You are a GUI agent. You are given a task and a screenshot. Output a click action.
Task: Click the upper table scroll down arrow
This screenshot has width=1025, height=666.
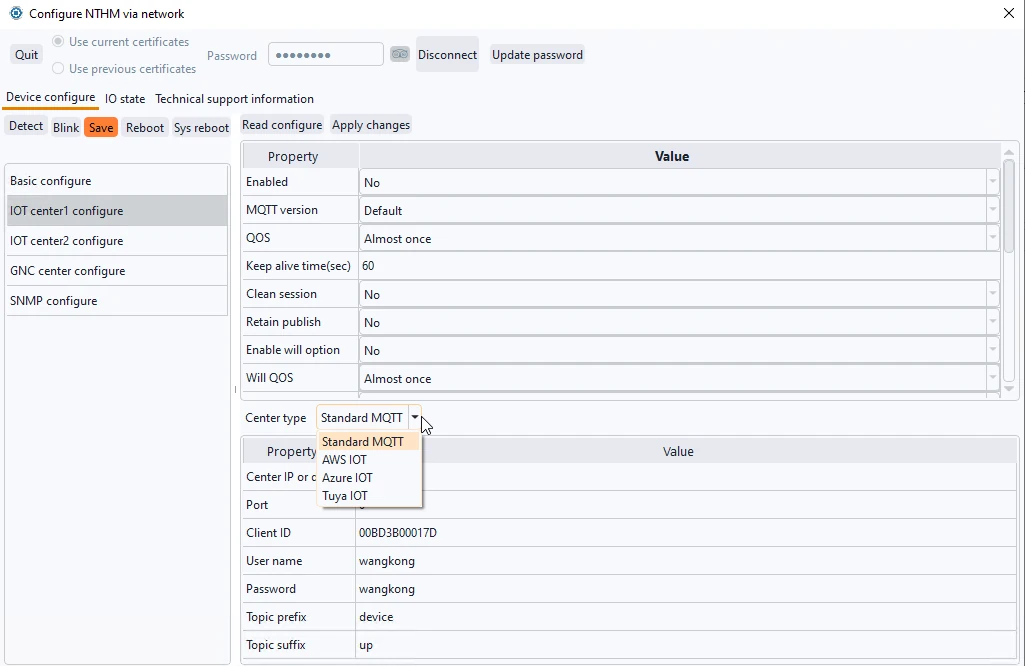(x=1009, y=388)
